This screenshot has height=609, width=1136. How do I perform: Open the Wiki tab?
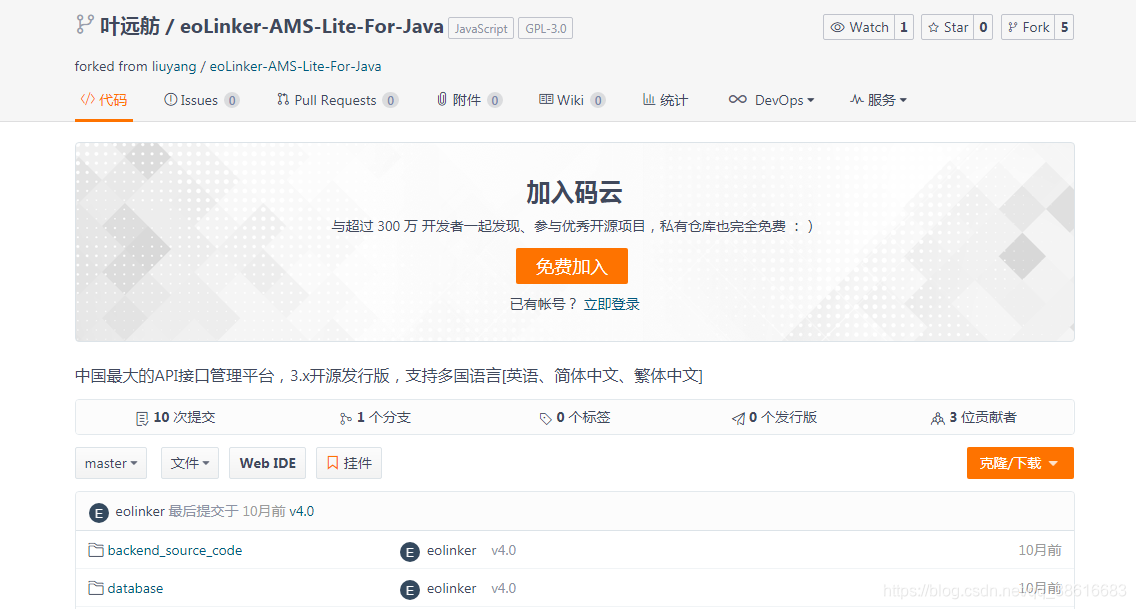[x=572, y=100]
